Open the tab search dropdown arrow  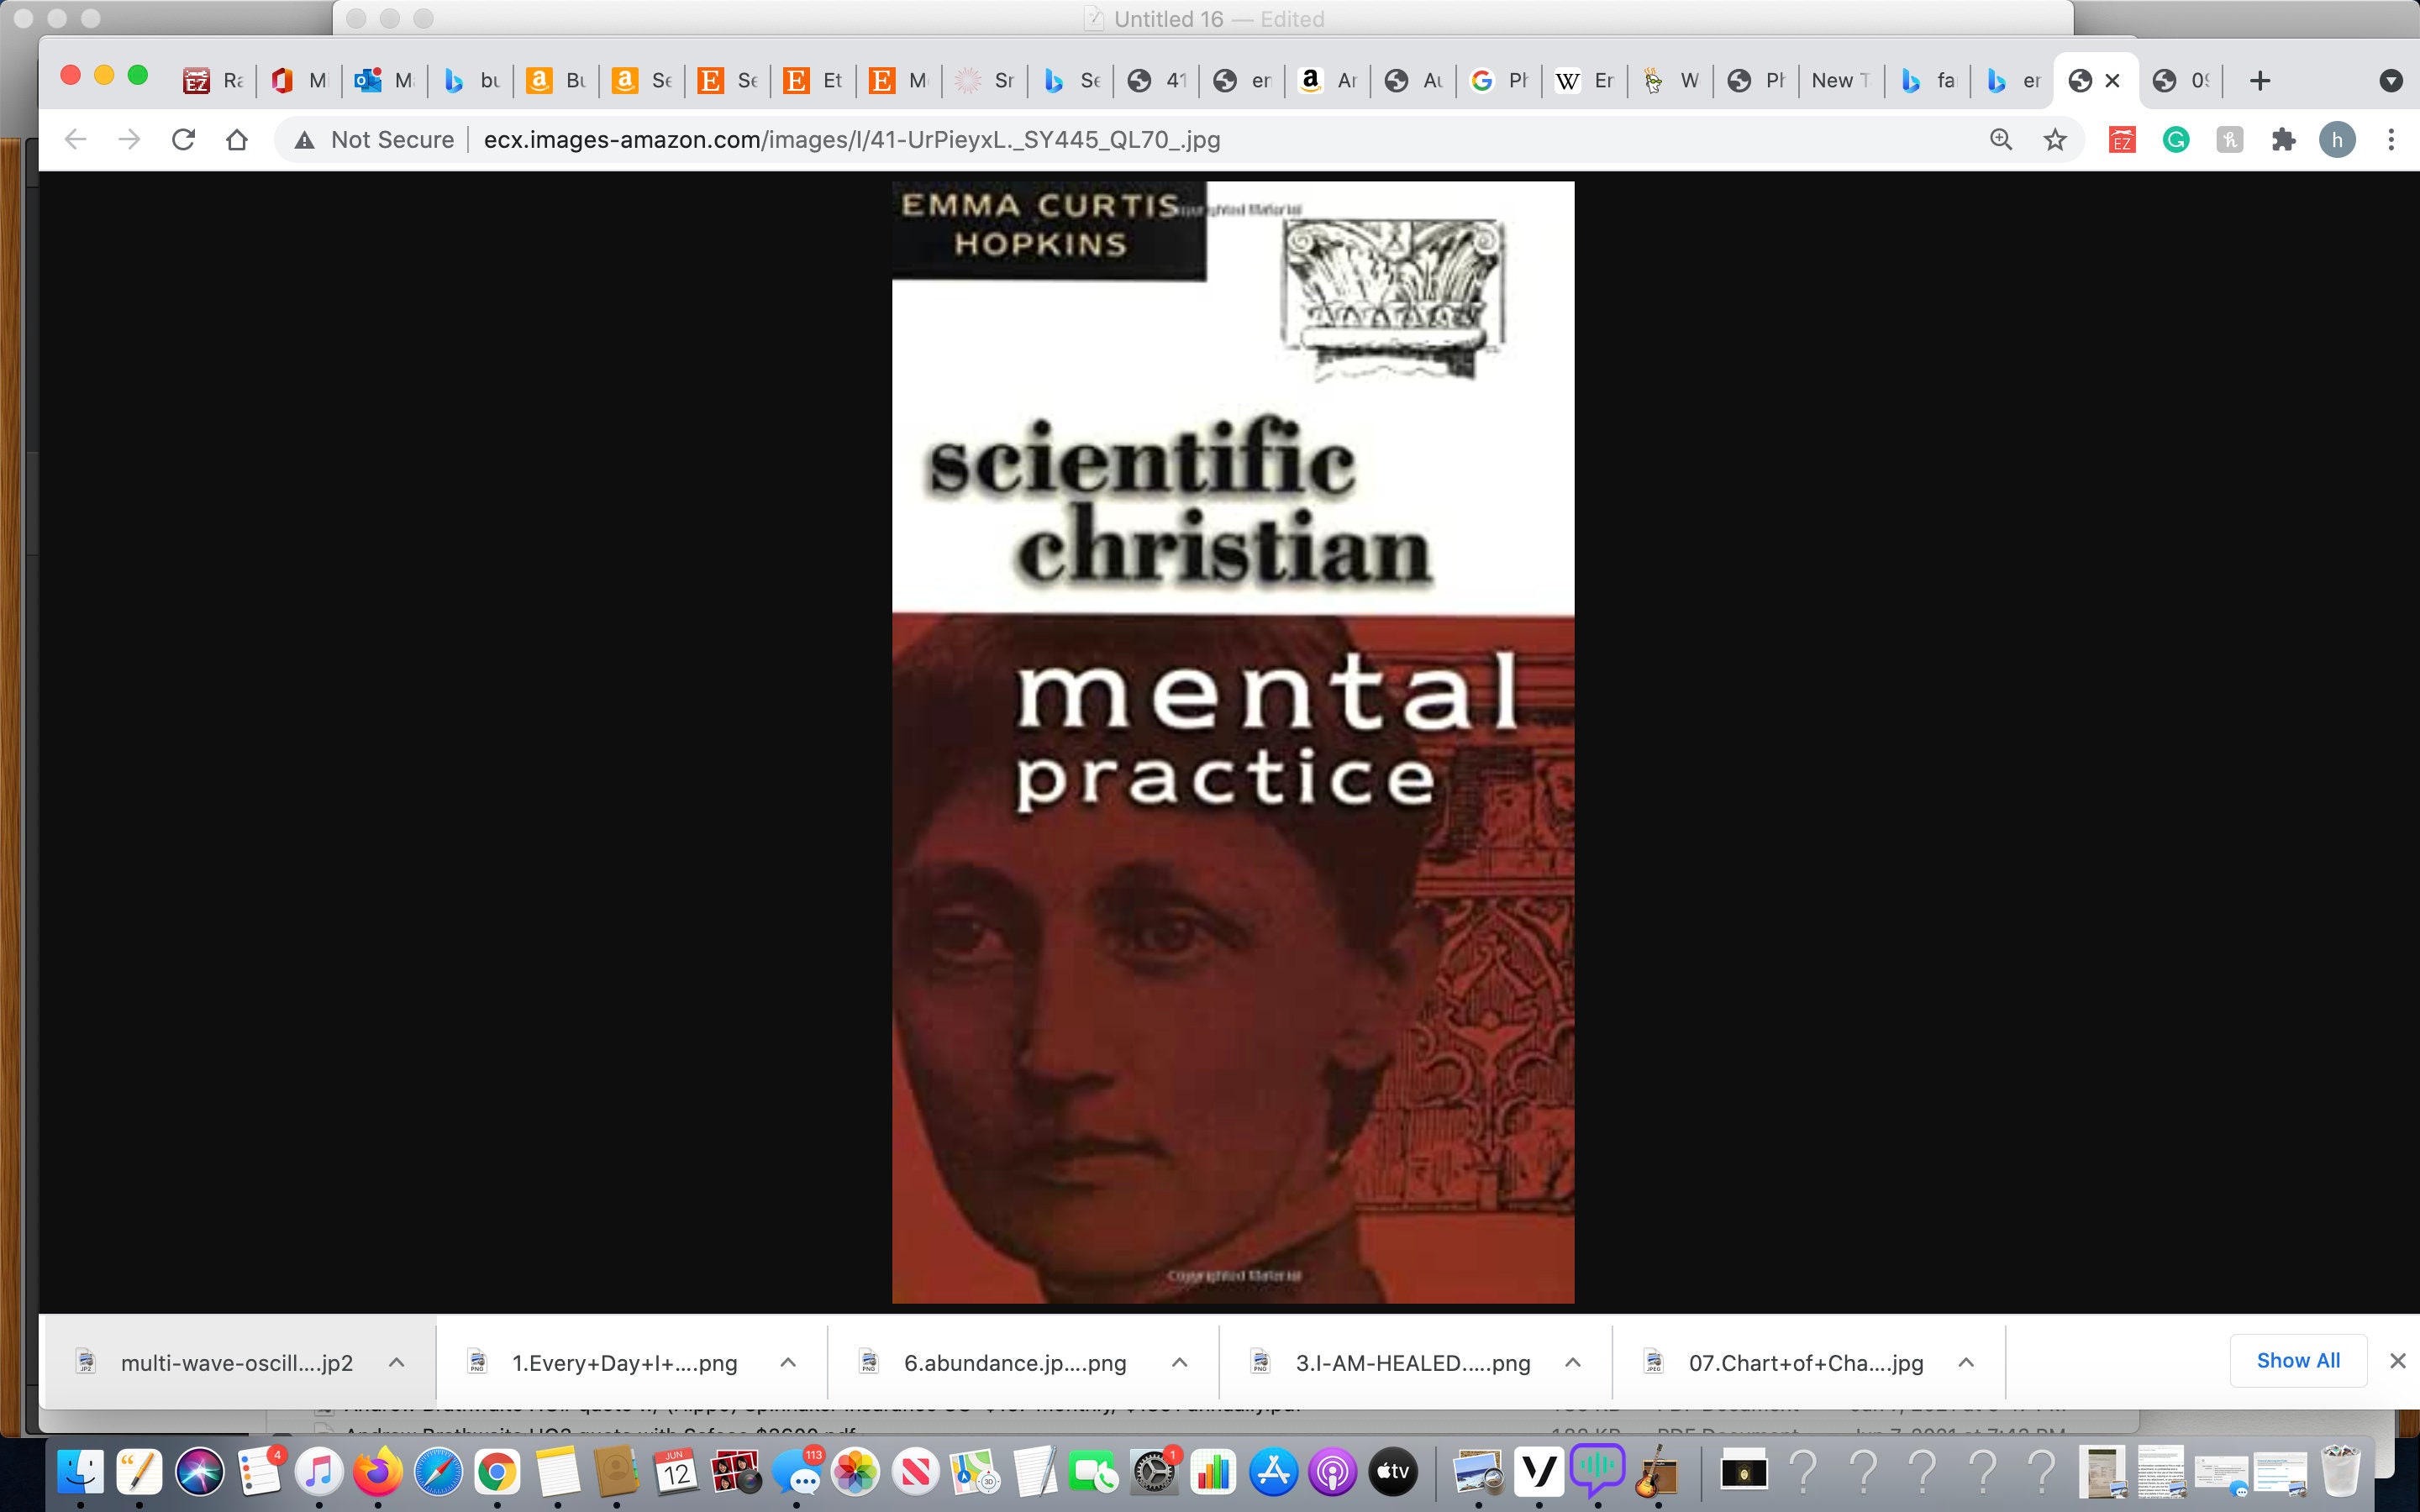tap(2391, 81)
